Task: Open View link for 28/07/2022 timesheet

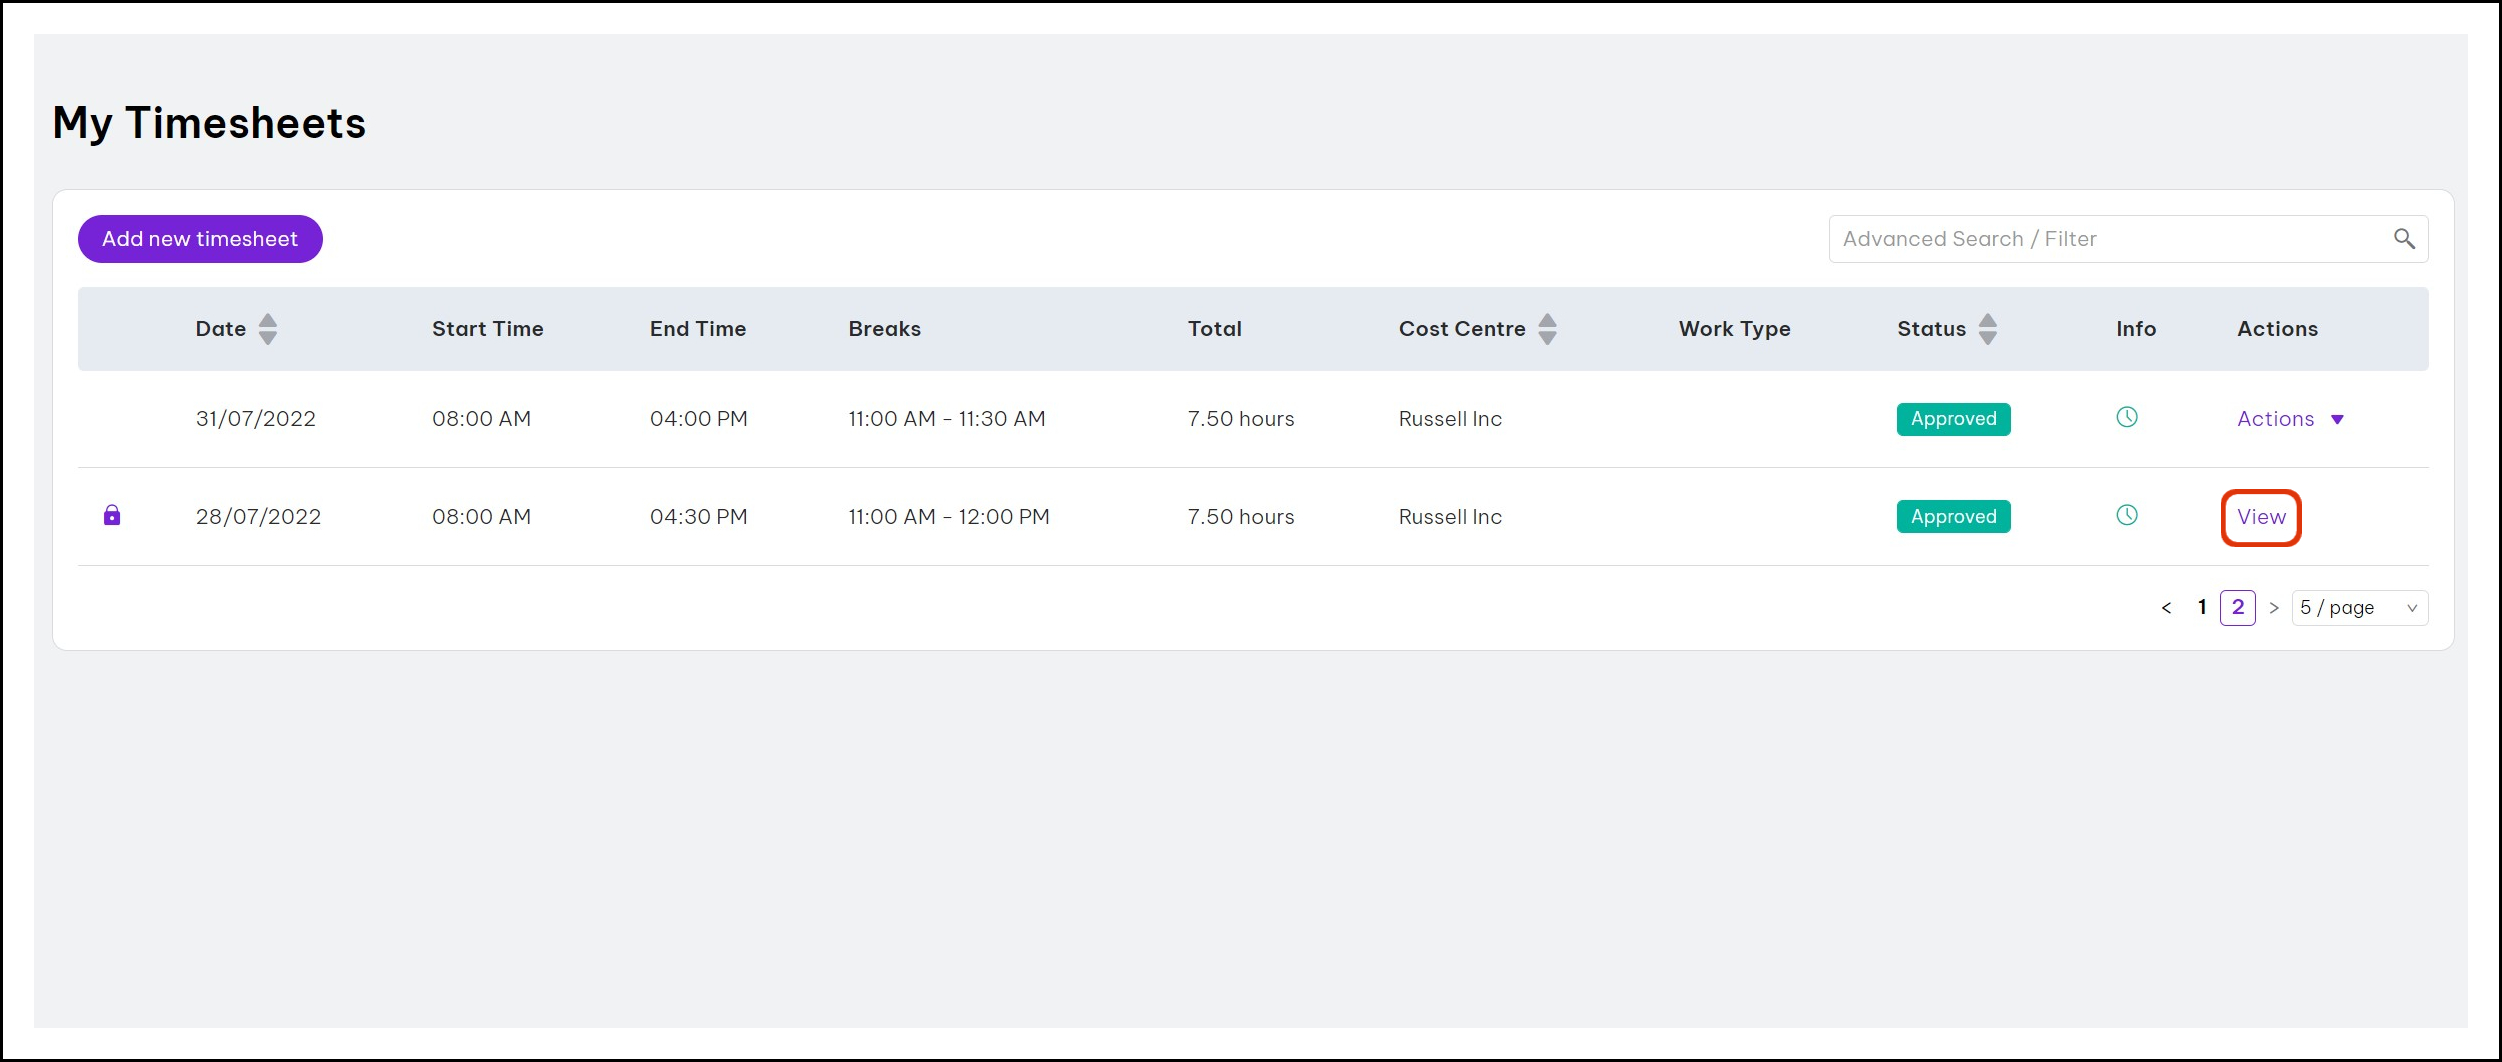Action: tap(2261, 517)
